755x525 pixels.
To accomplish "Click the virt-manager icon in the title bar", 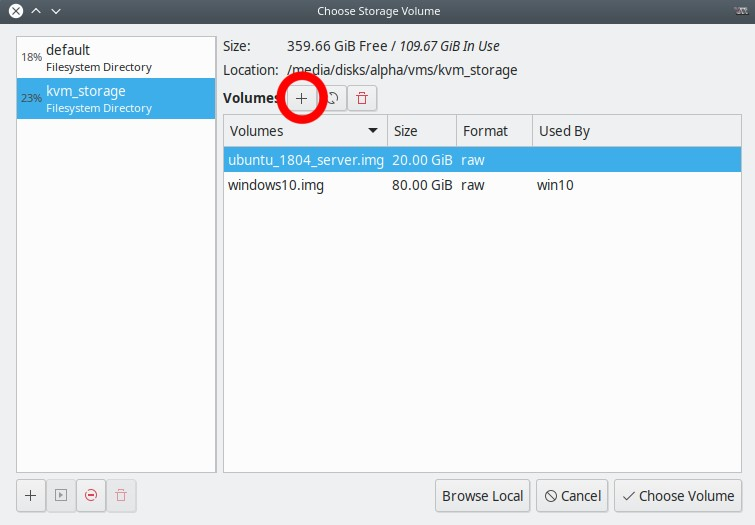I will point(741,11).
